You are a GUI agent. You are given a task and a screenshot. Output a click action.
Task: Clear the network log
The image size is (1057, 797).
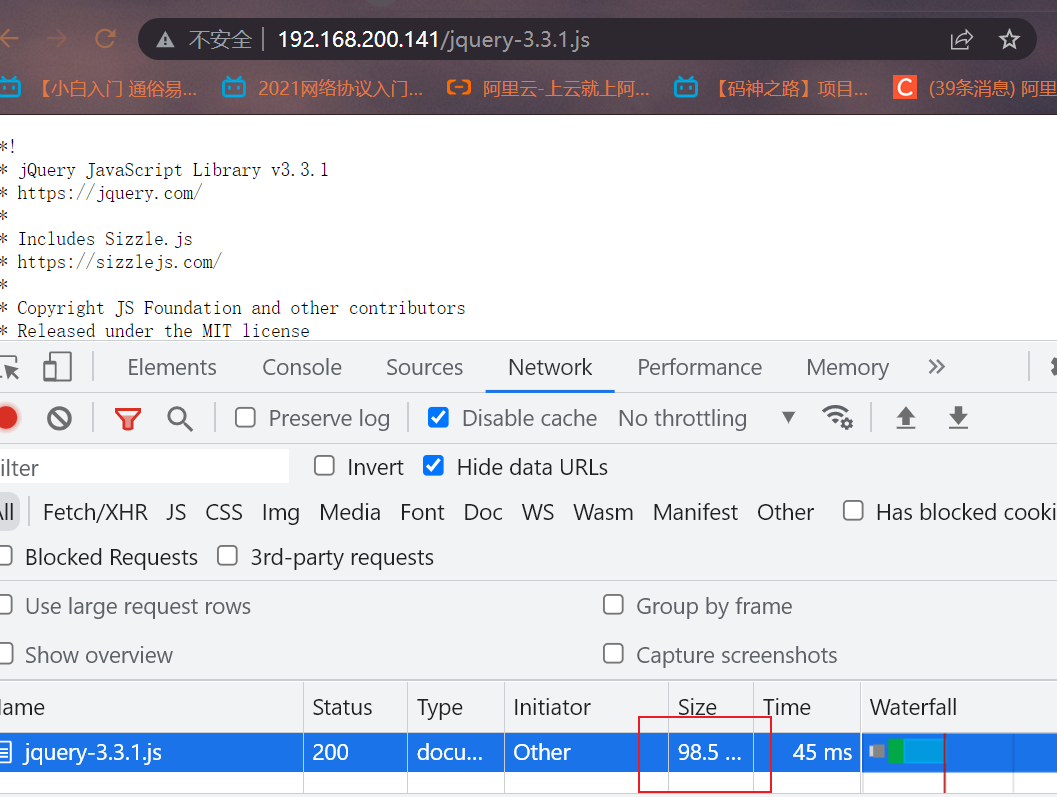[x=59, y=418]
